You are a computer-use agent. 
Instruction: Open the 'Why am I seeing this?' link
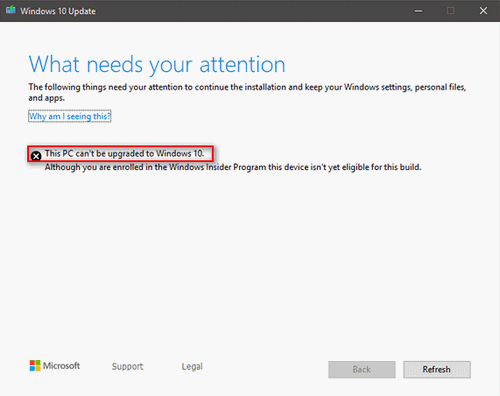click(70, 116)
